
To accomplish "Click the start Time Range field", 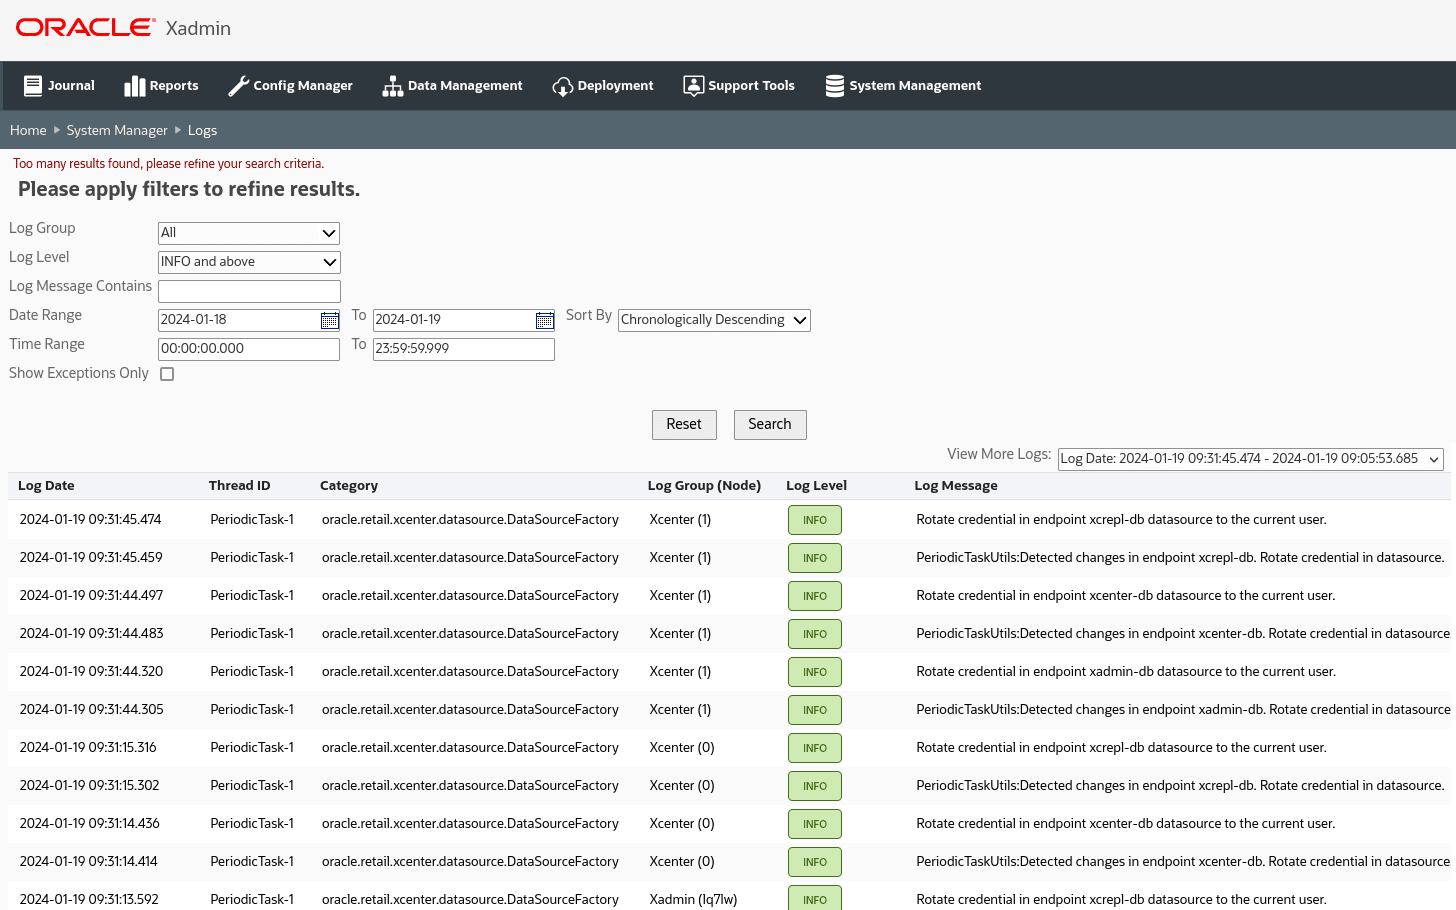I will pyautogui.click(x=249, y=349).
